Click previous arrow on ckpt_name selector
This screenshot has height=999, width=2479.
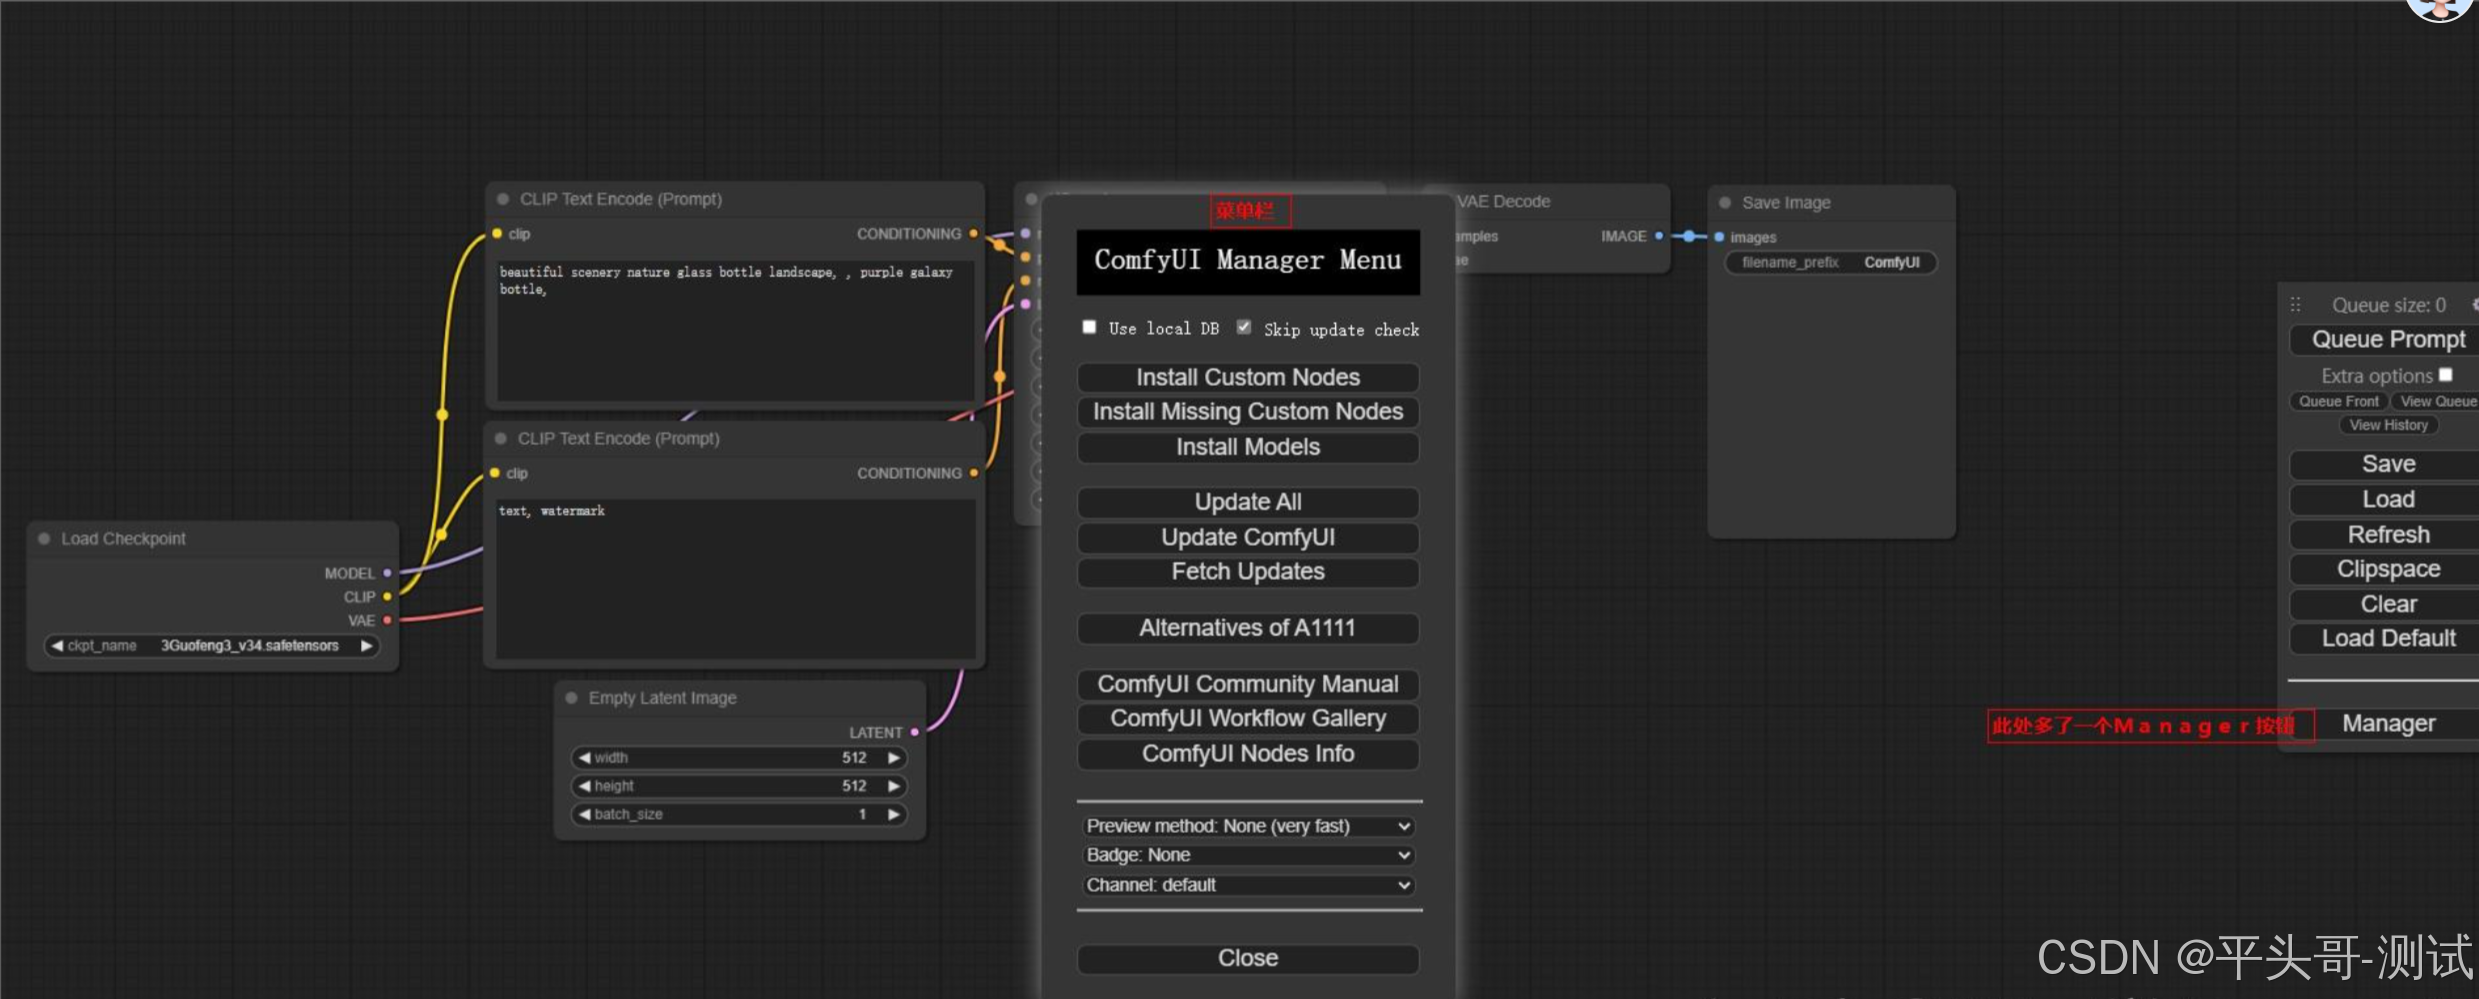(x=57, y=646)
